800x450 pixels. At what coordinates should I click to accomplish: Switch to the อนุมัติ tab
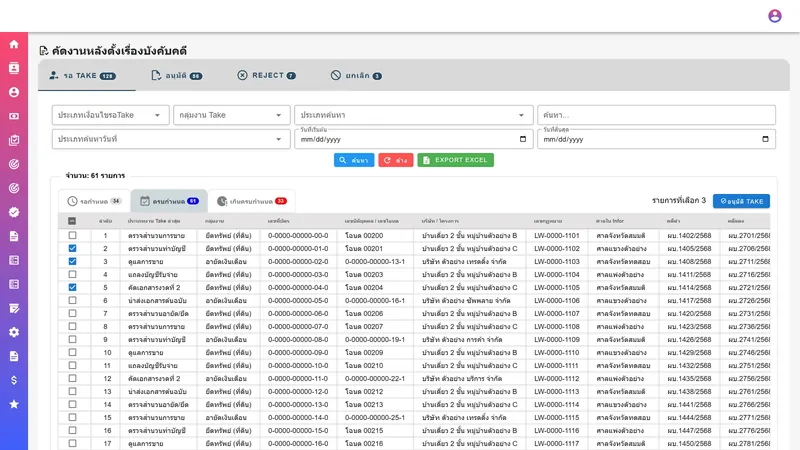[x=177, y=76]
